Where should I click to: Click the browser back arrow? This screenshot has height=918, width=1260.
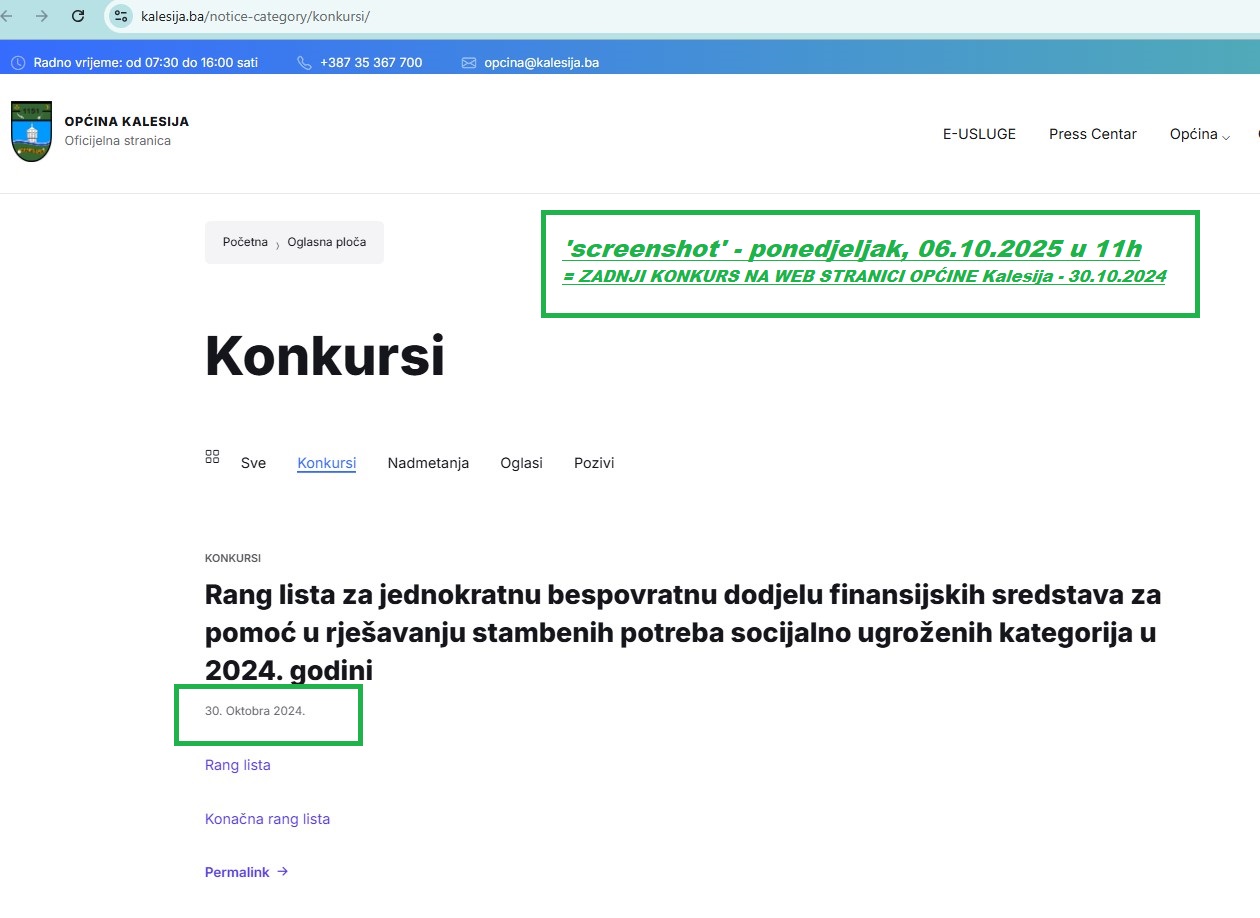tap(7, 16)
